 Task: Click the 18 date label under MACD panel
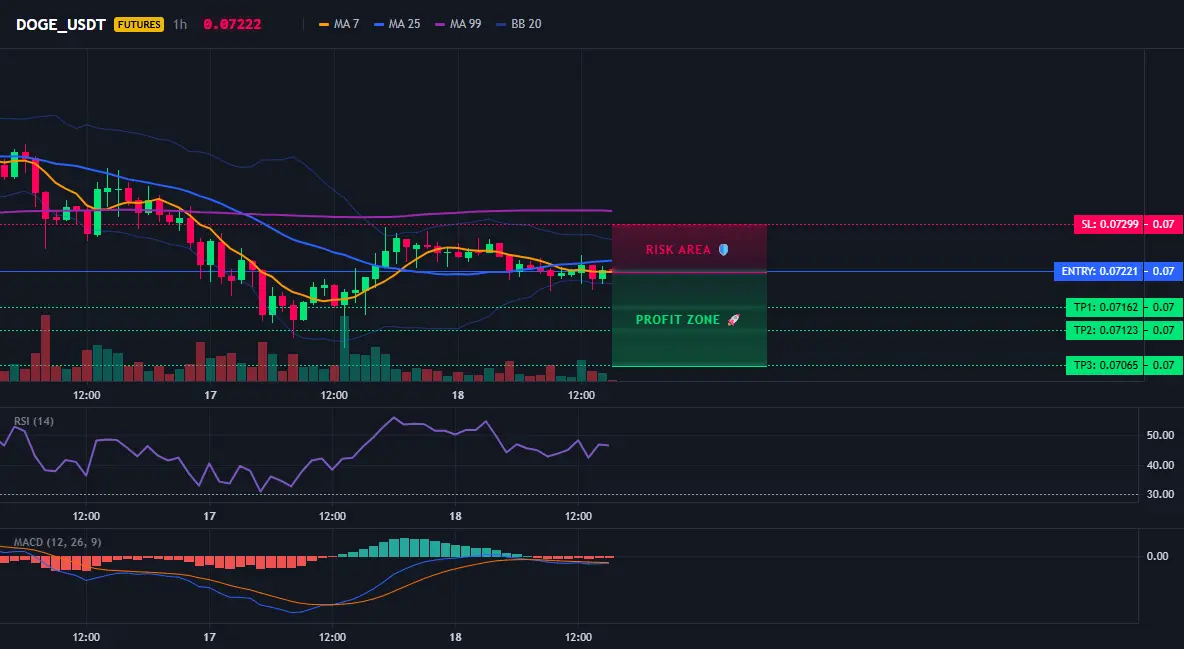pos(455,637)
